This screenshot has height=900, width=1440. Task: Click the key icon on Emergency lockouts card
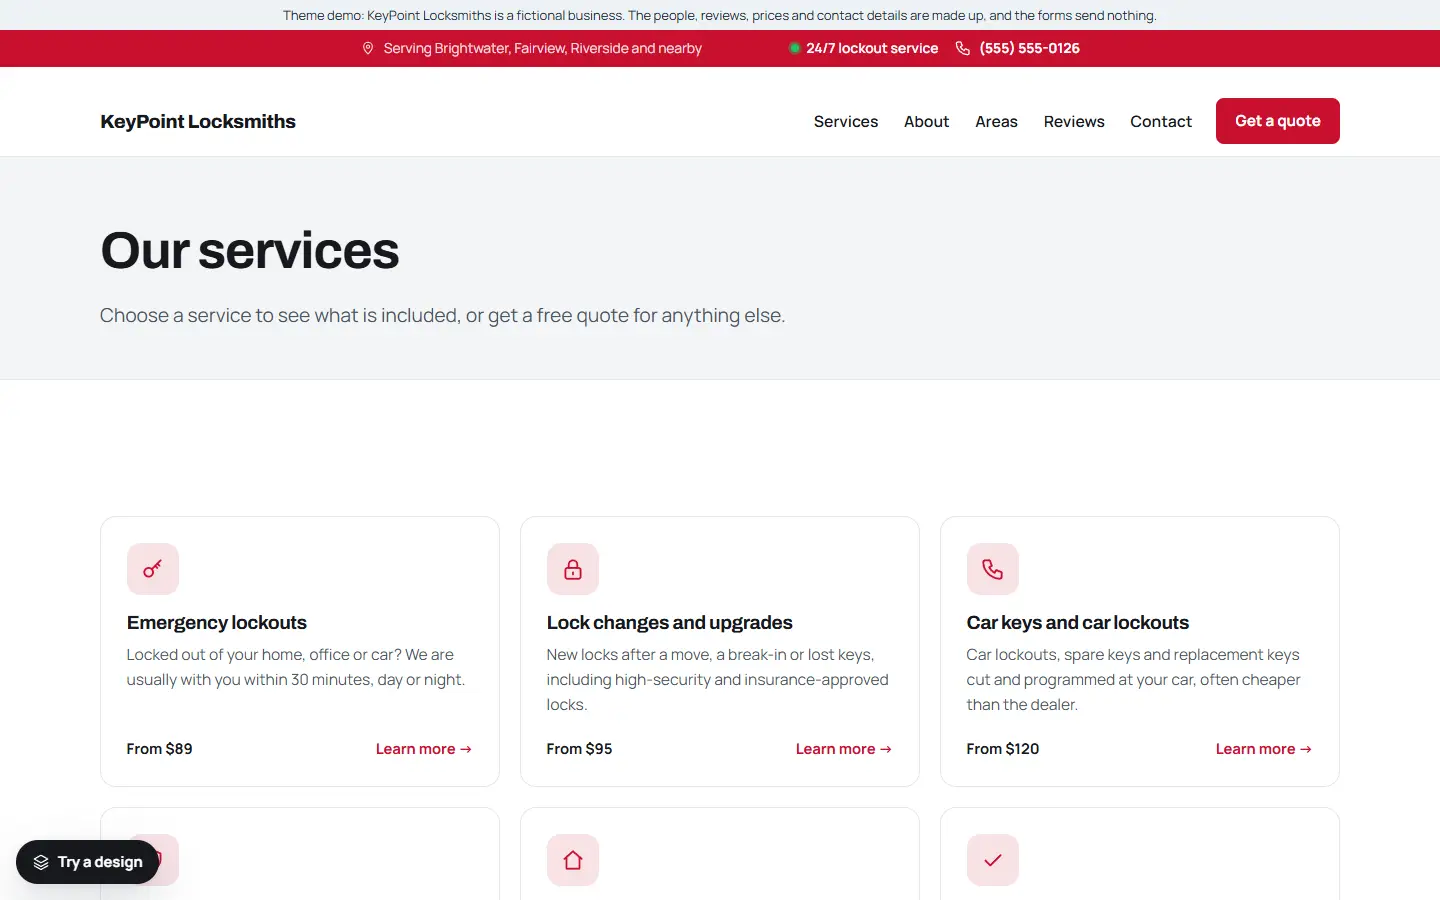pos(153,569)
